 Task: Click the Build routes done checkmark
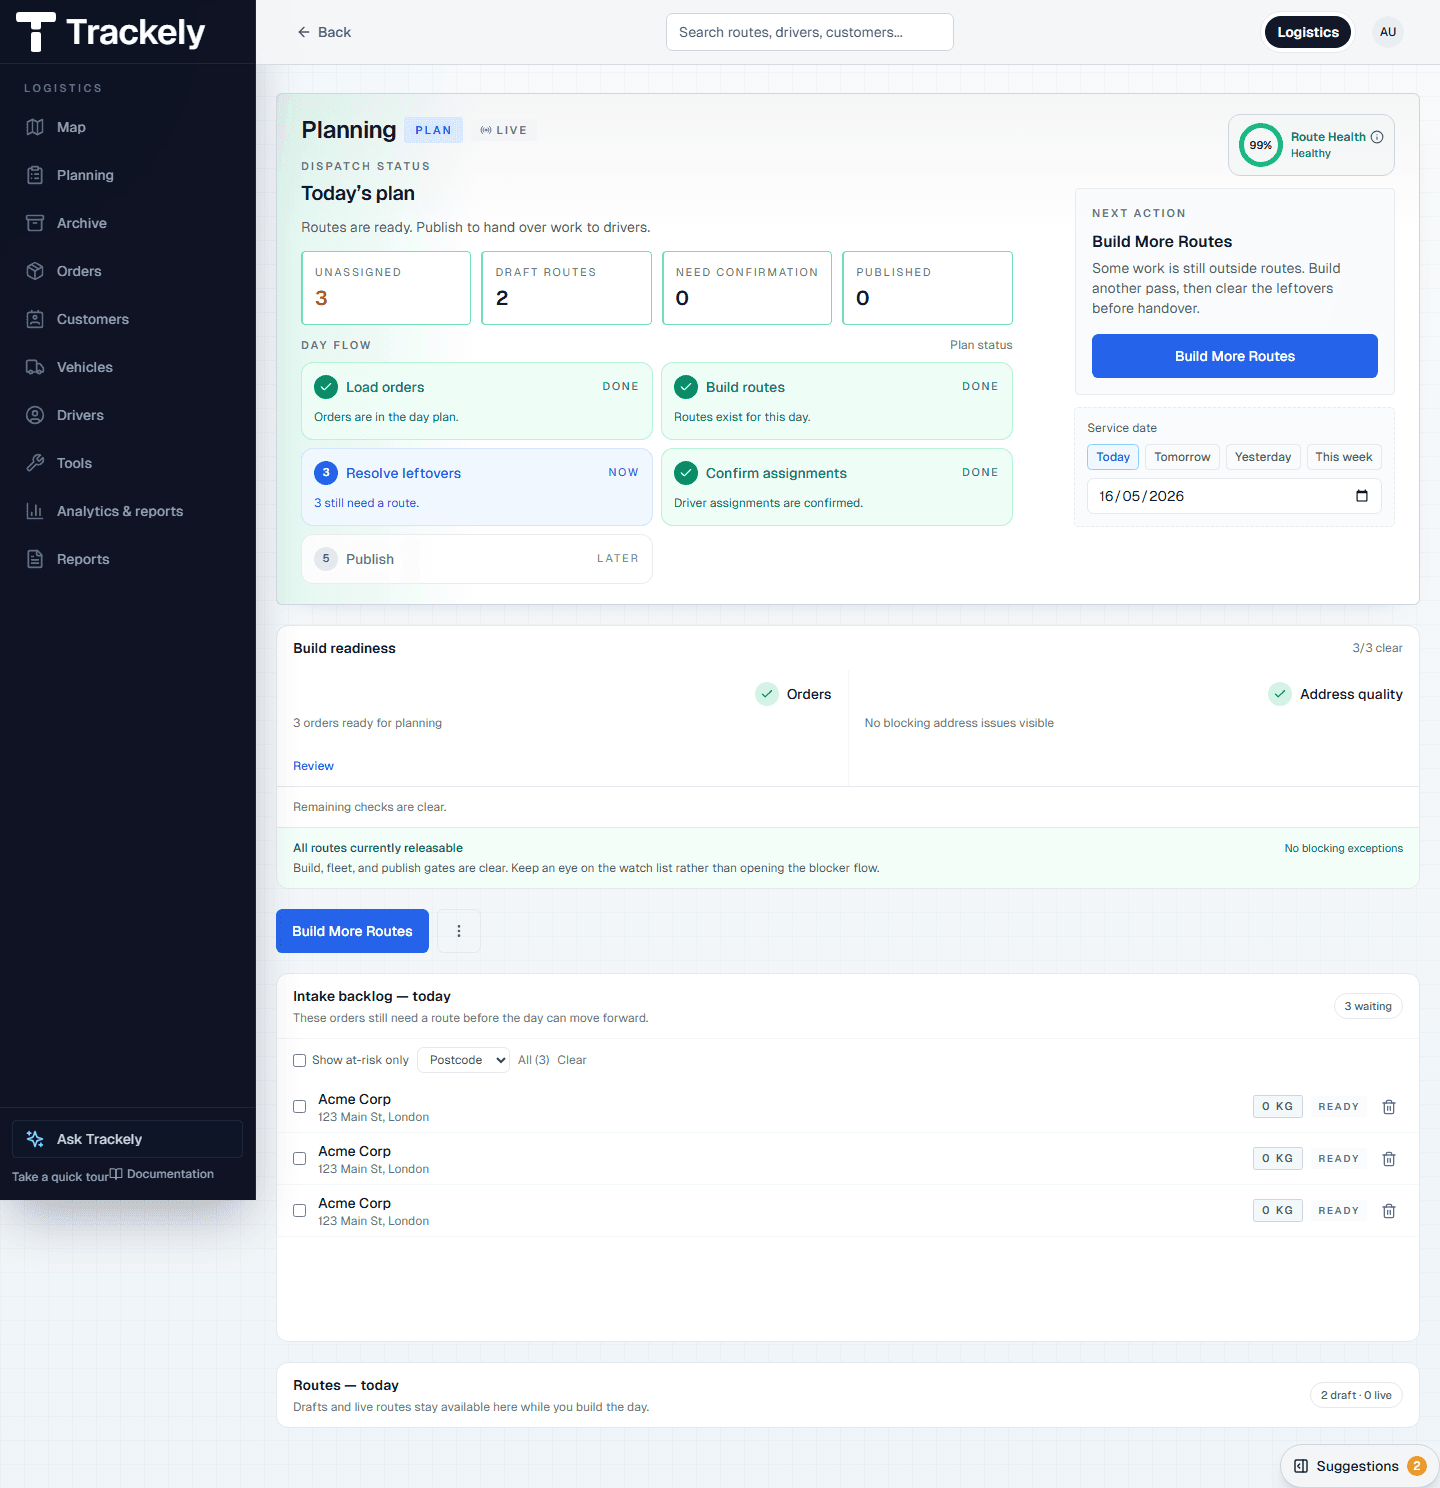tap(686, 387)
